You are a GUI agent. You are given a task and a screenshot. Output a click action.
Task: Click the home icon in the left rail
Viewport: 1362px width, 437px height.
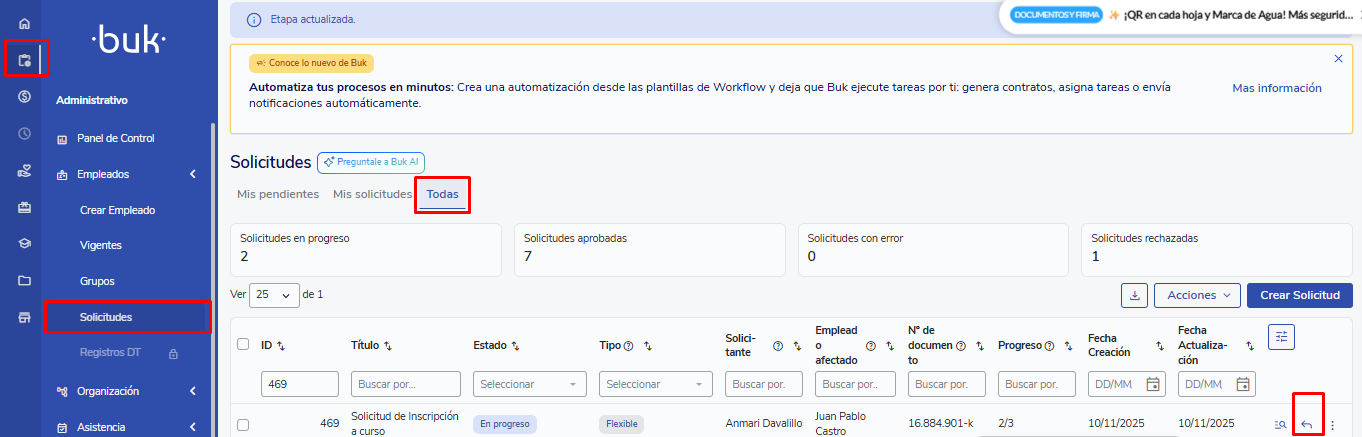24,23
